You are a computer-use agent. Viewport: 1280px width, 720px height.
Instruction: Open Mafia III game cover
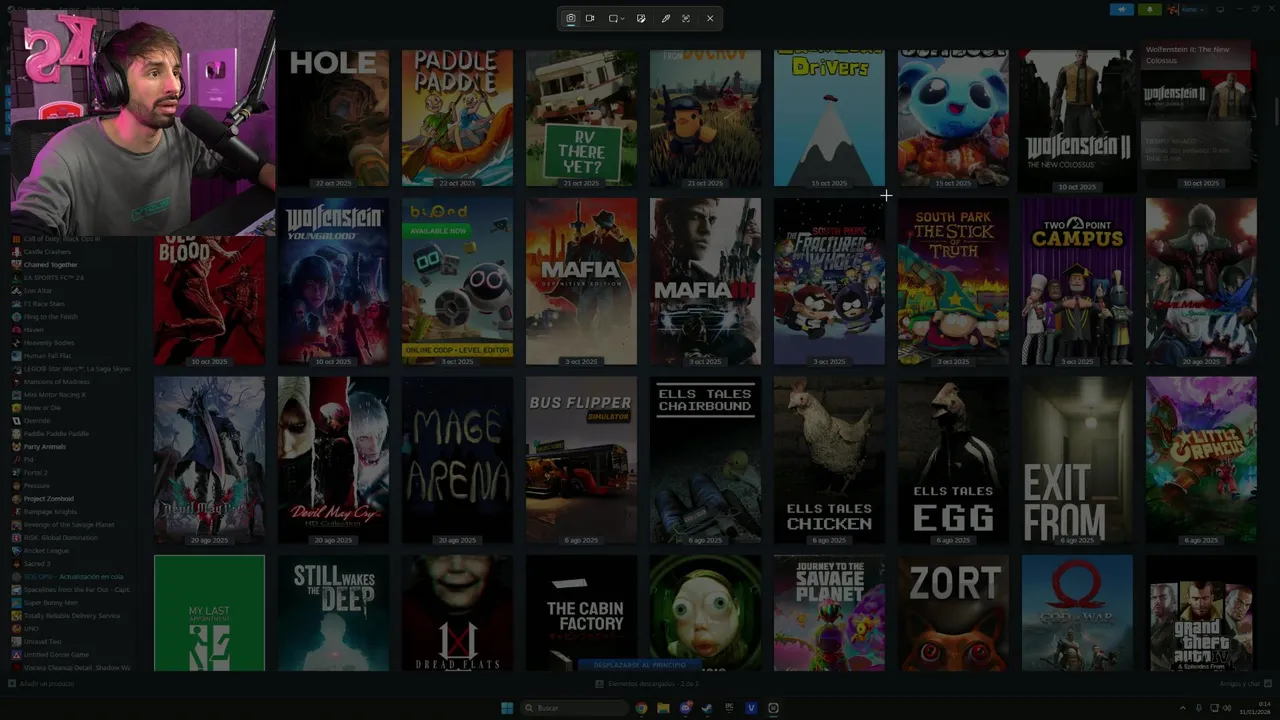click(705, 281)
